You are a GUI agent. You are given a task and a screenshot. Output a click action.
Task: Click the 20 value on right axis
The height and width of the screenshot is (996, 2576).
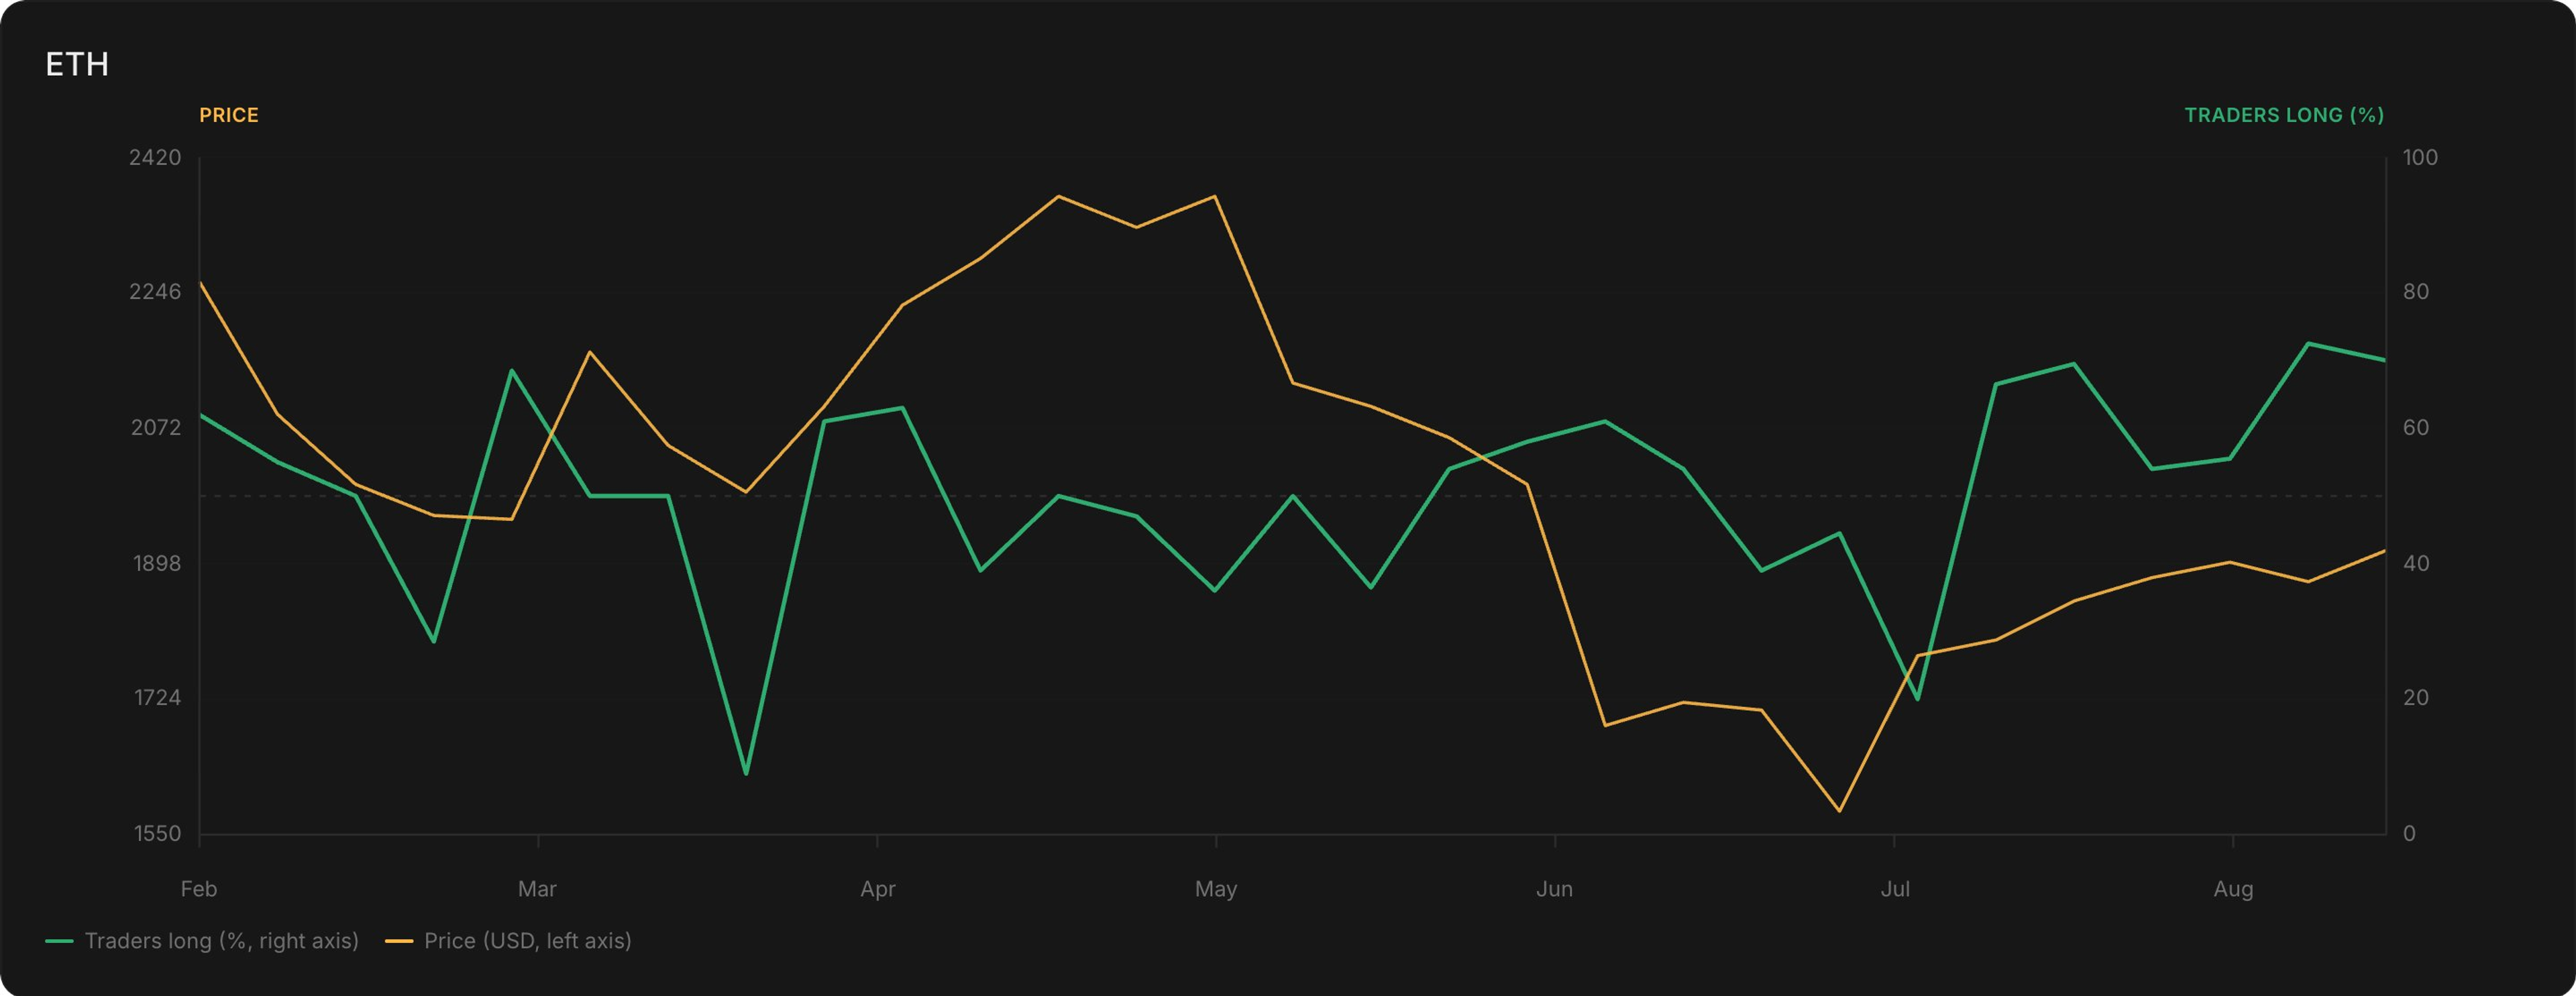tap(2416, 697)
